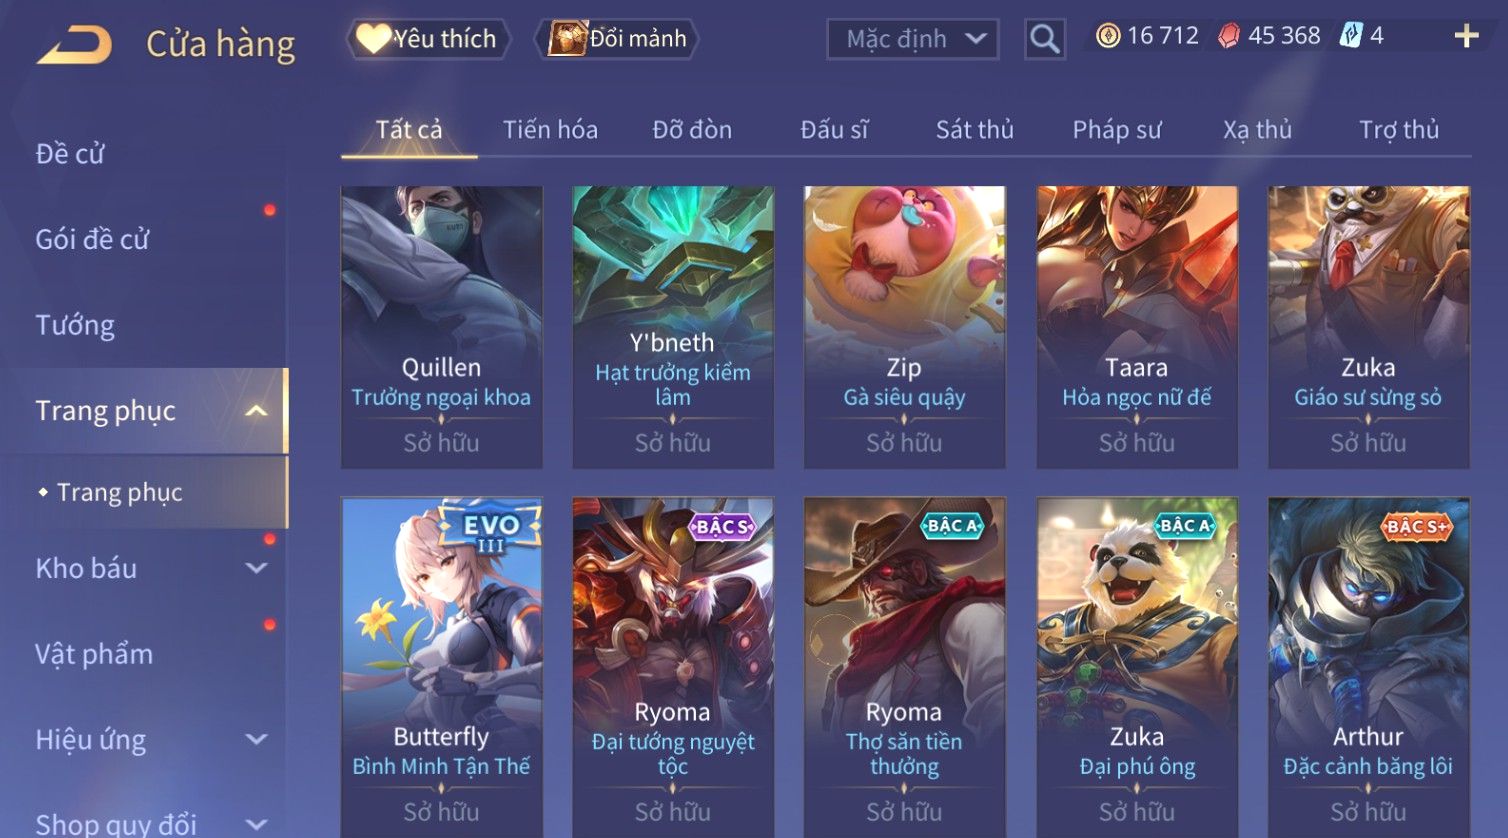
Task: Select the Pháp sư tab
Action: pos(1117,130)
